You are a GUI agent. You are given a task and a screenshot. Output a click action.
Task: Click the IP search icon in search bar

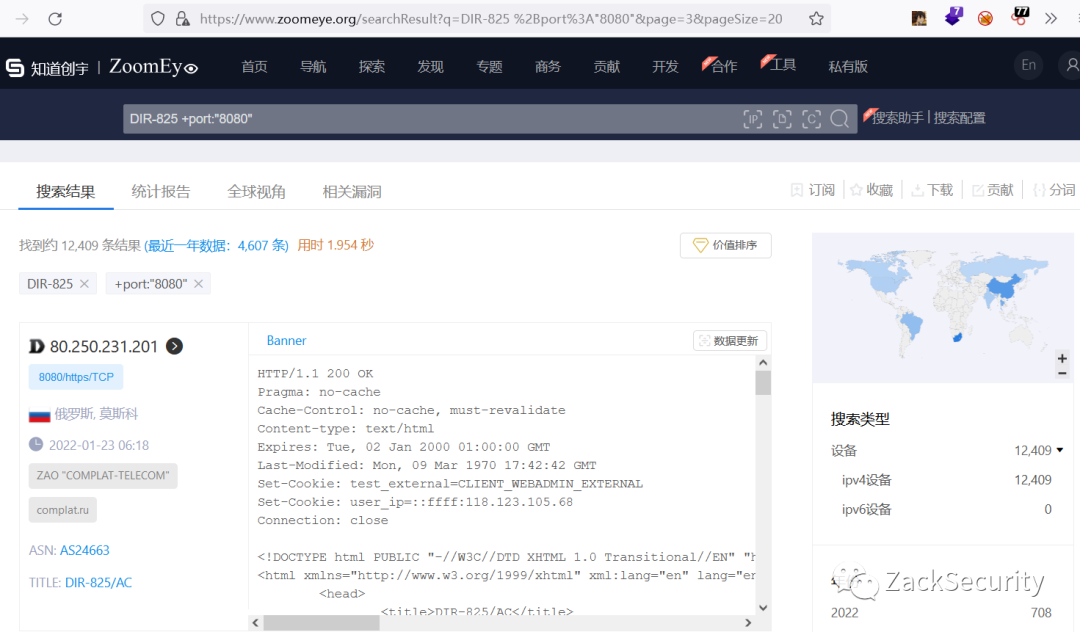[x=753, y=119]
